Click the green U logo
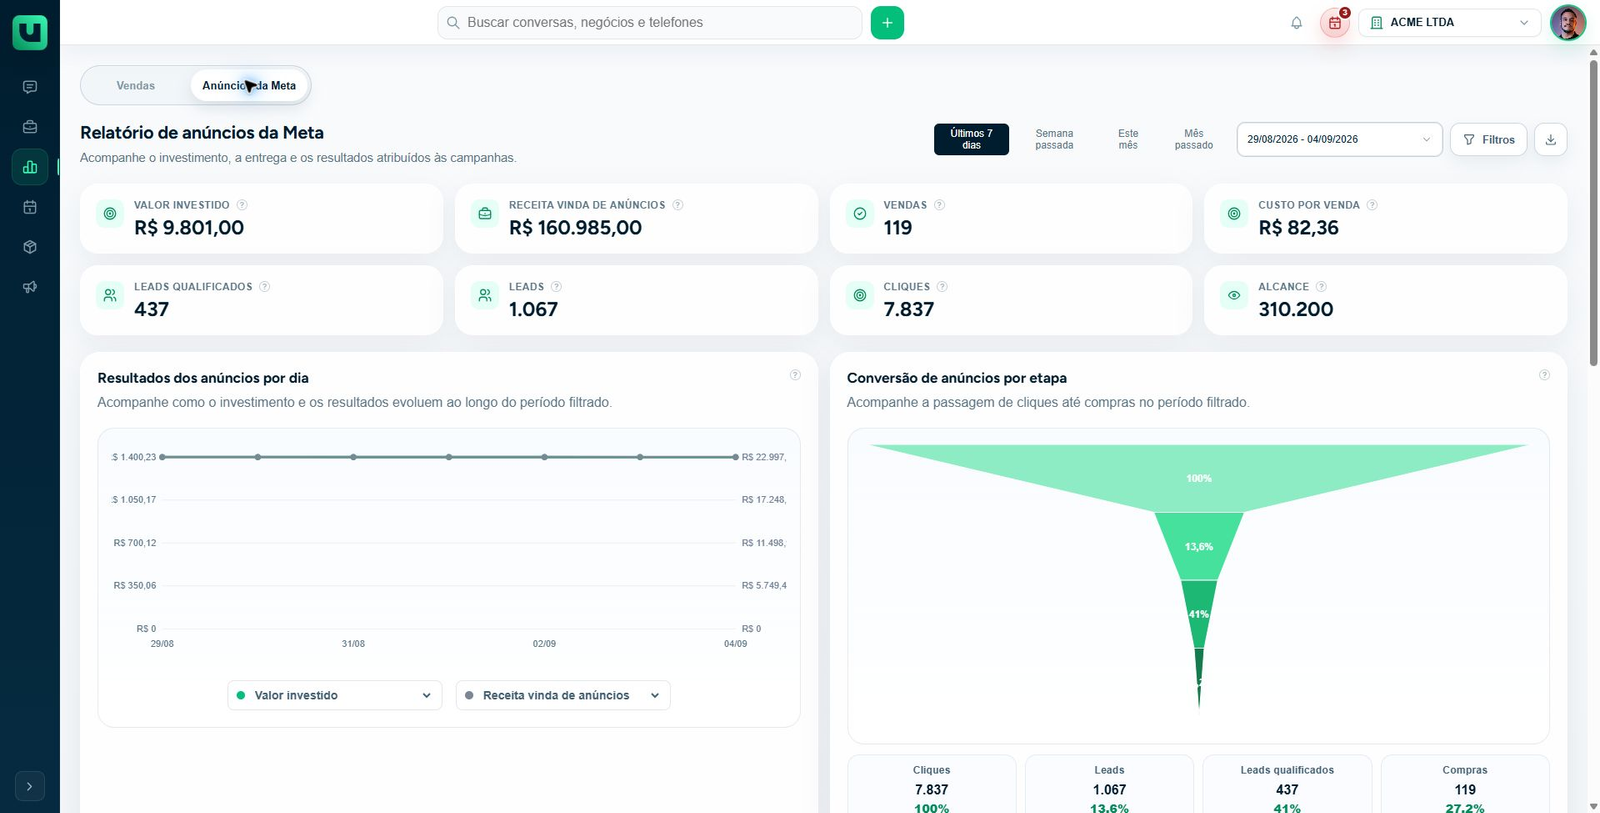This screenshot has height=813, width=1600. (30, 32)
